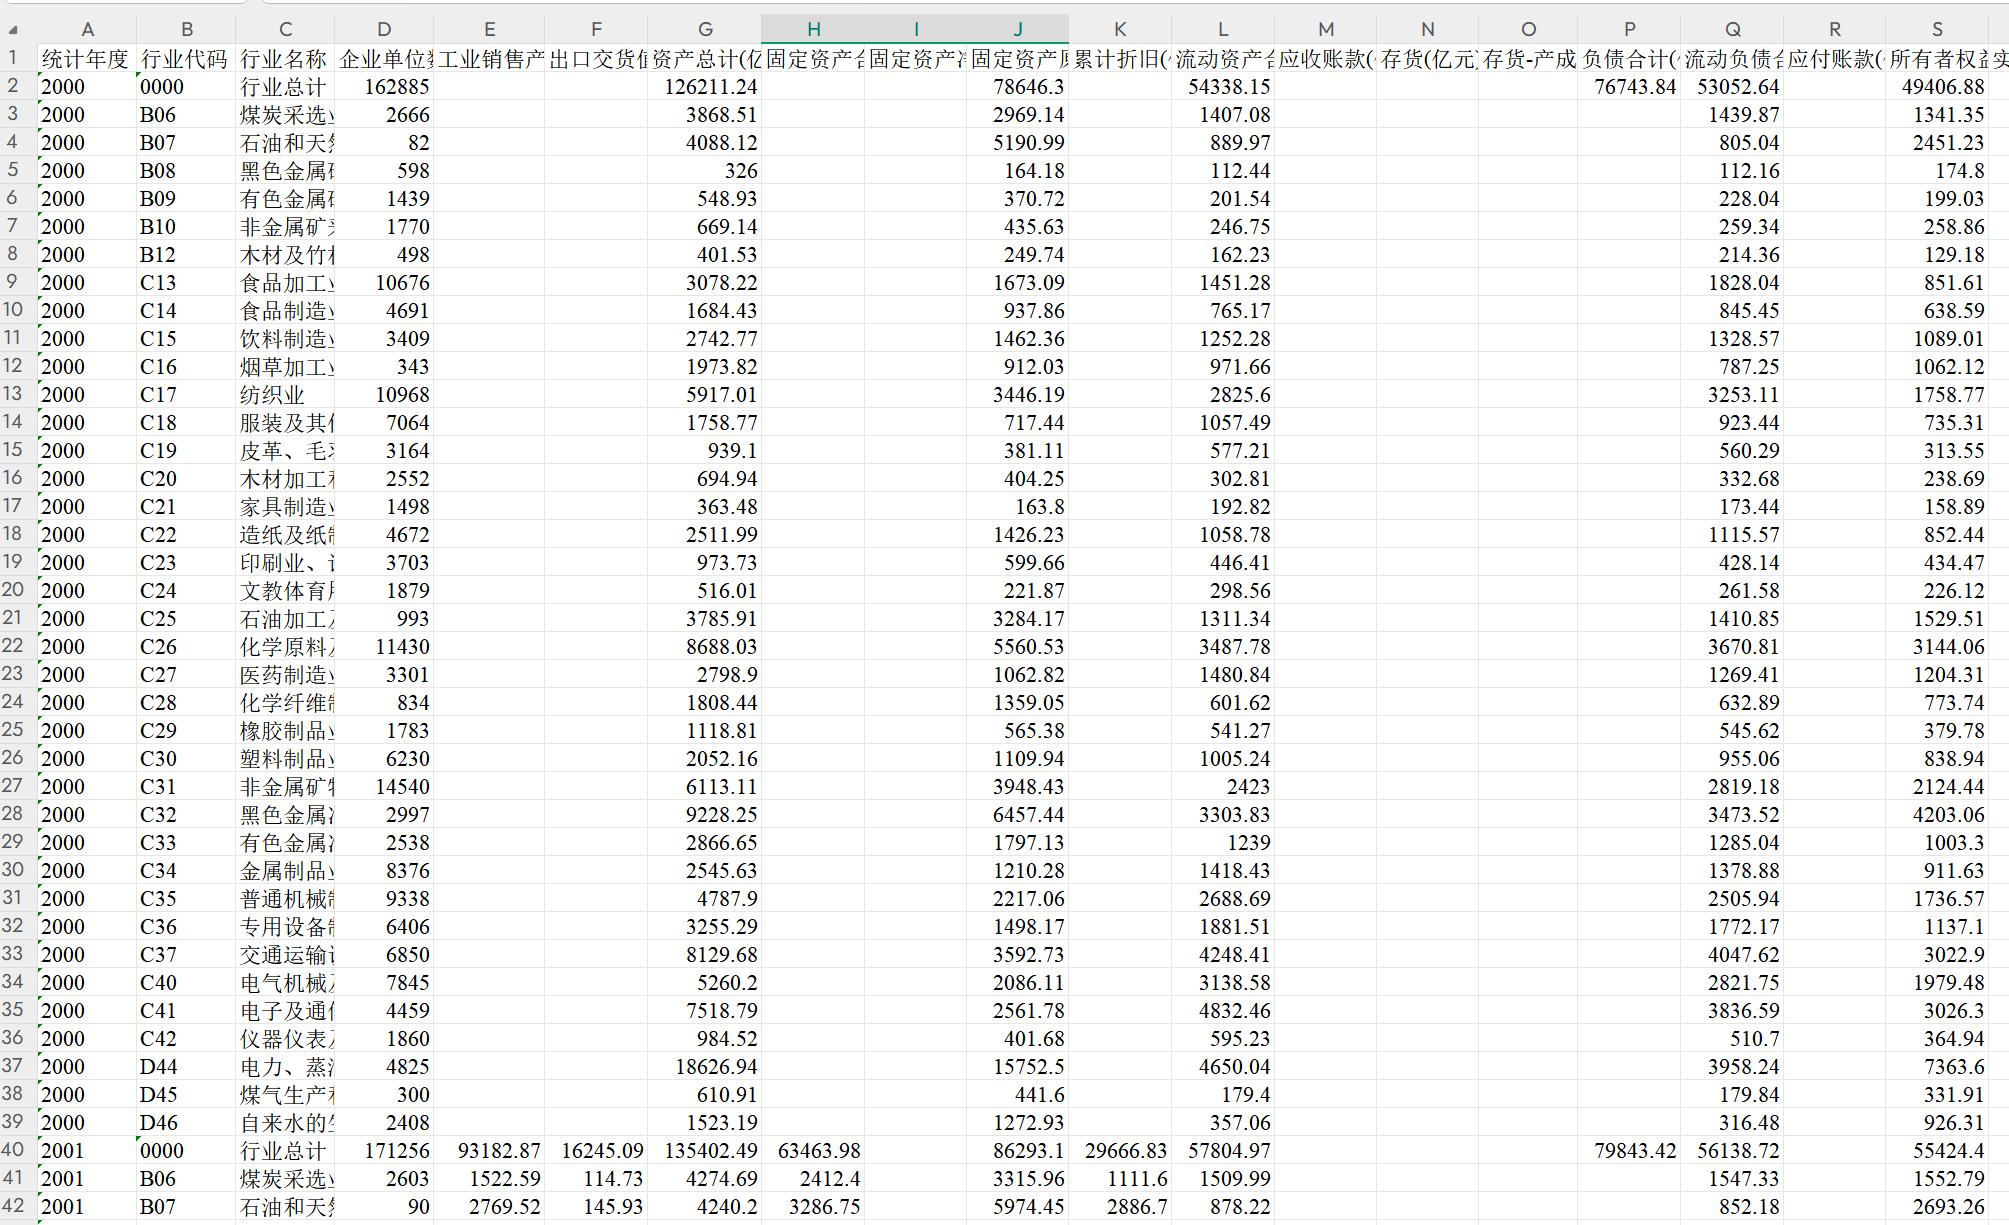This screenshot has width=2009, height=1225.
Task: Click cell containing 93182.87
Action: pos(498,1151)
